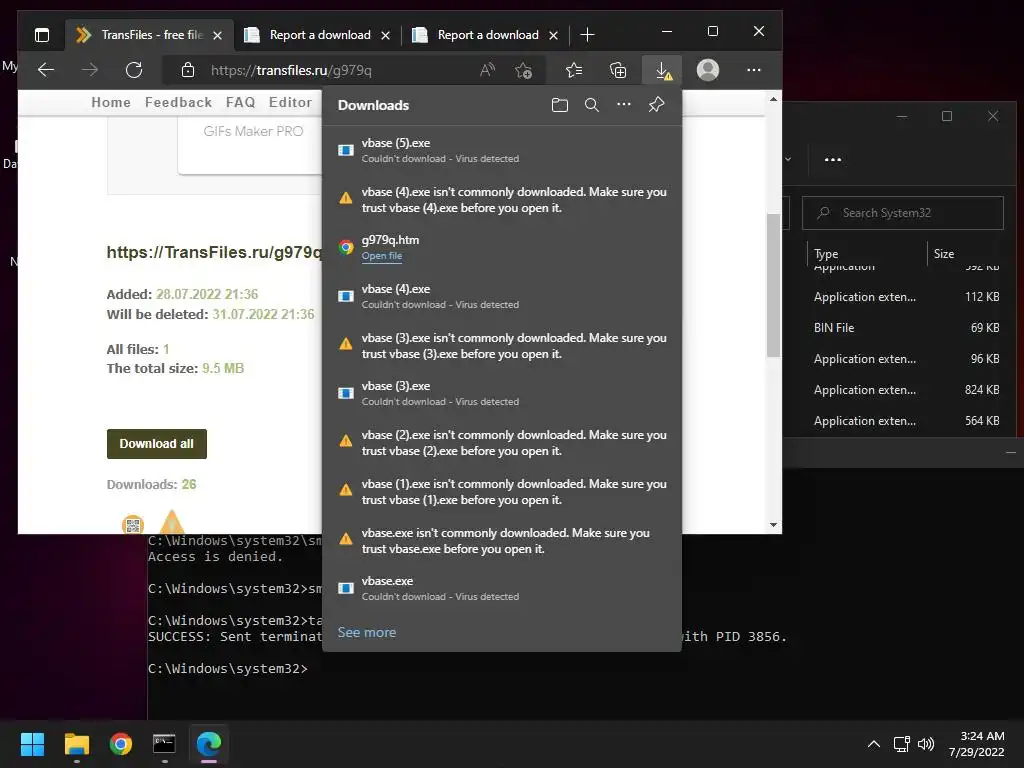Viewport: 1024px width, 768px height.
Task: Click the page scrollbar up arrow
Action: click(773, 100)
